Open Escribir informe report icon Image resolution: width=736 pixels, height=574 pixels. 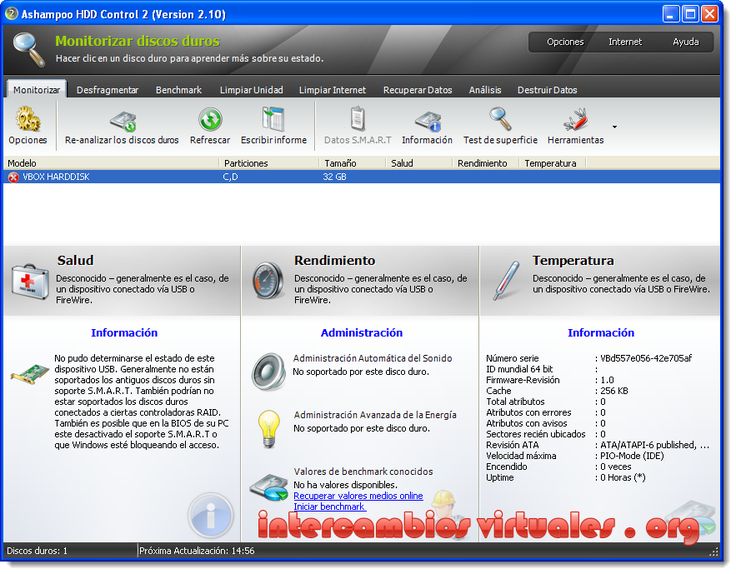coord(273,122)
